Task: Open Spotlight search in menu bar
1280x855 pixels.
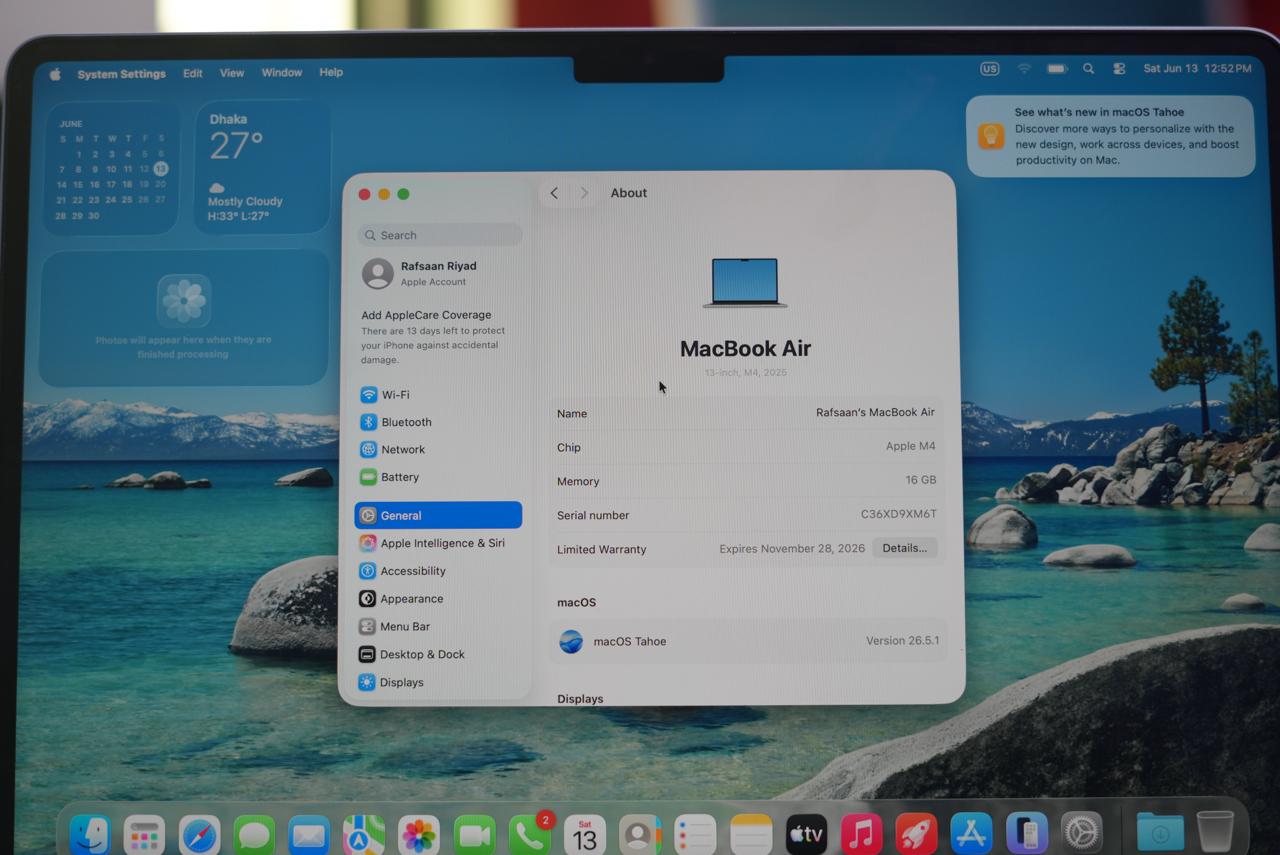Action: 1088,69
